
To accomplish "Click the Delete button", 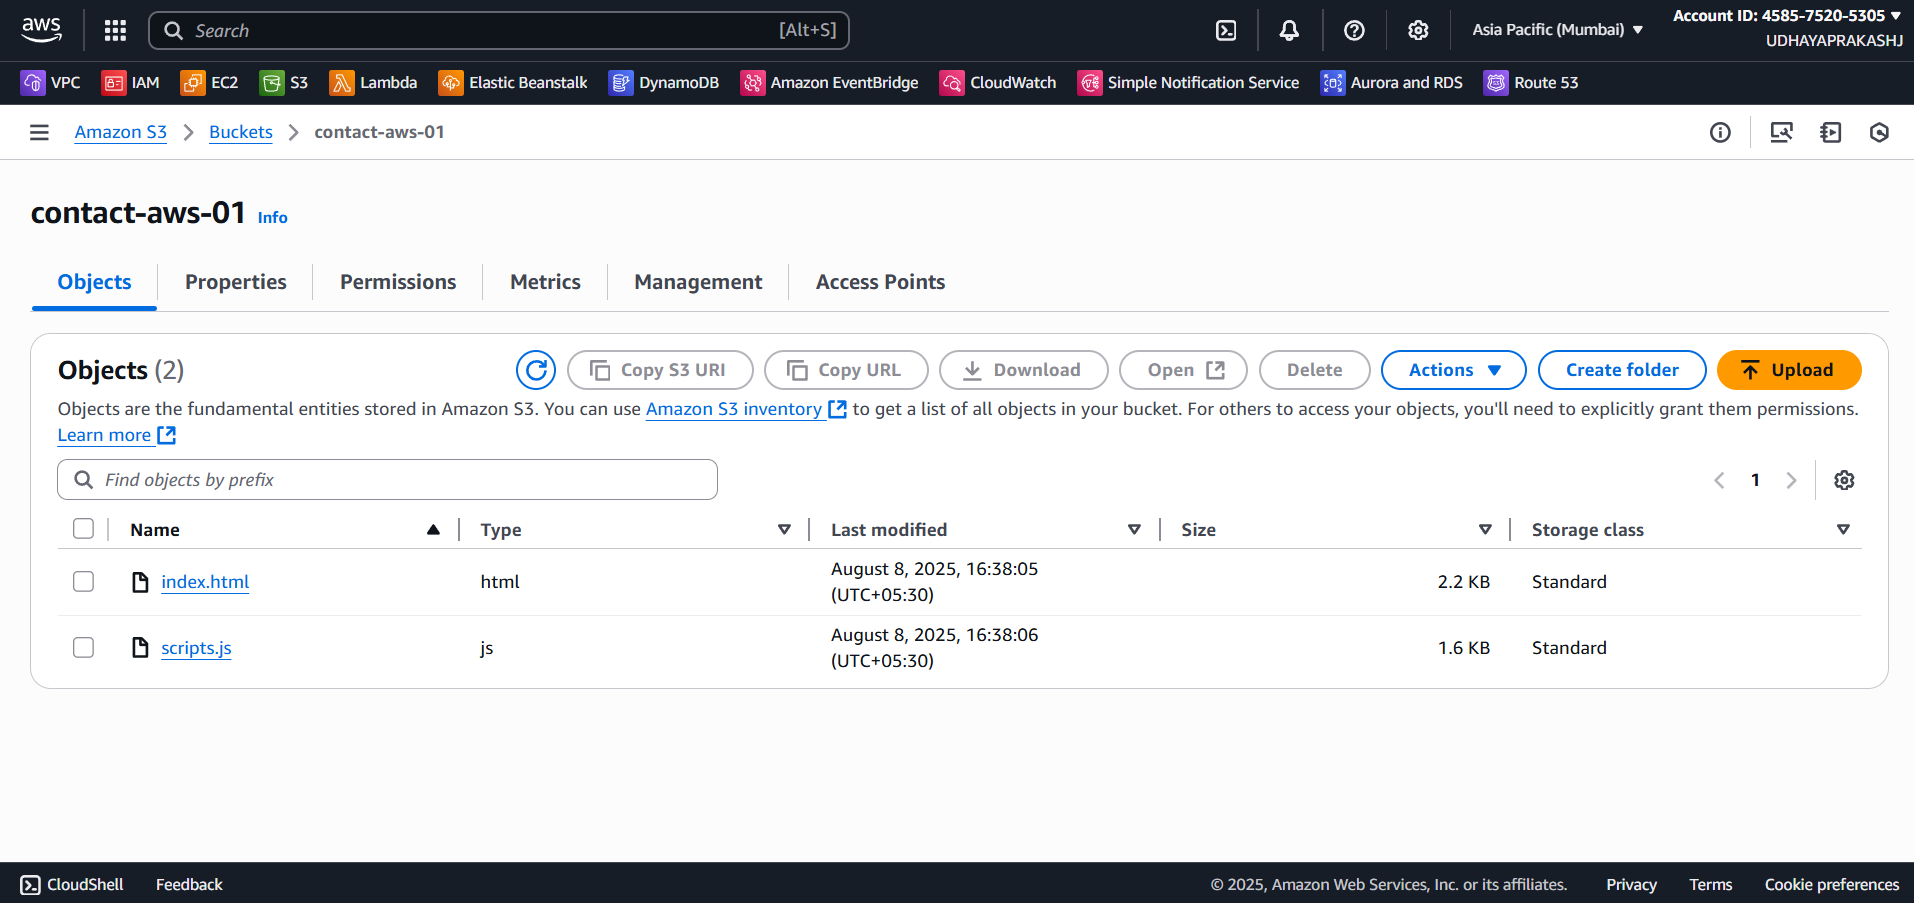I will click(x=1314, y=370).
